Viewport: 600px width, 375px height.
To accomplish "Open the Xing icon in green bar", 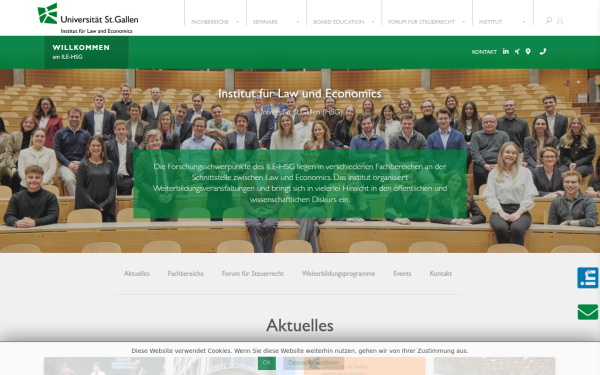I will click(x=517, y=51).
